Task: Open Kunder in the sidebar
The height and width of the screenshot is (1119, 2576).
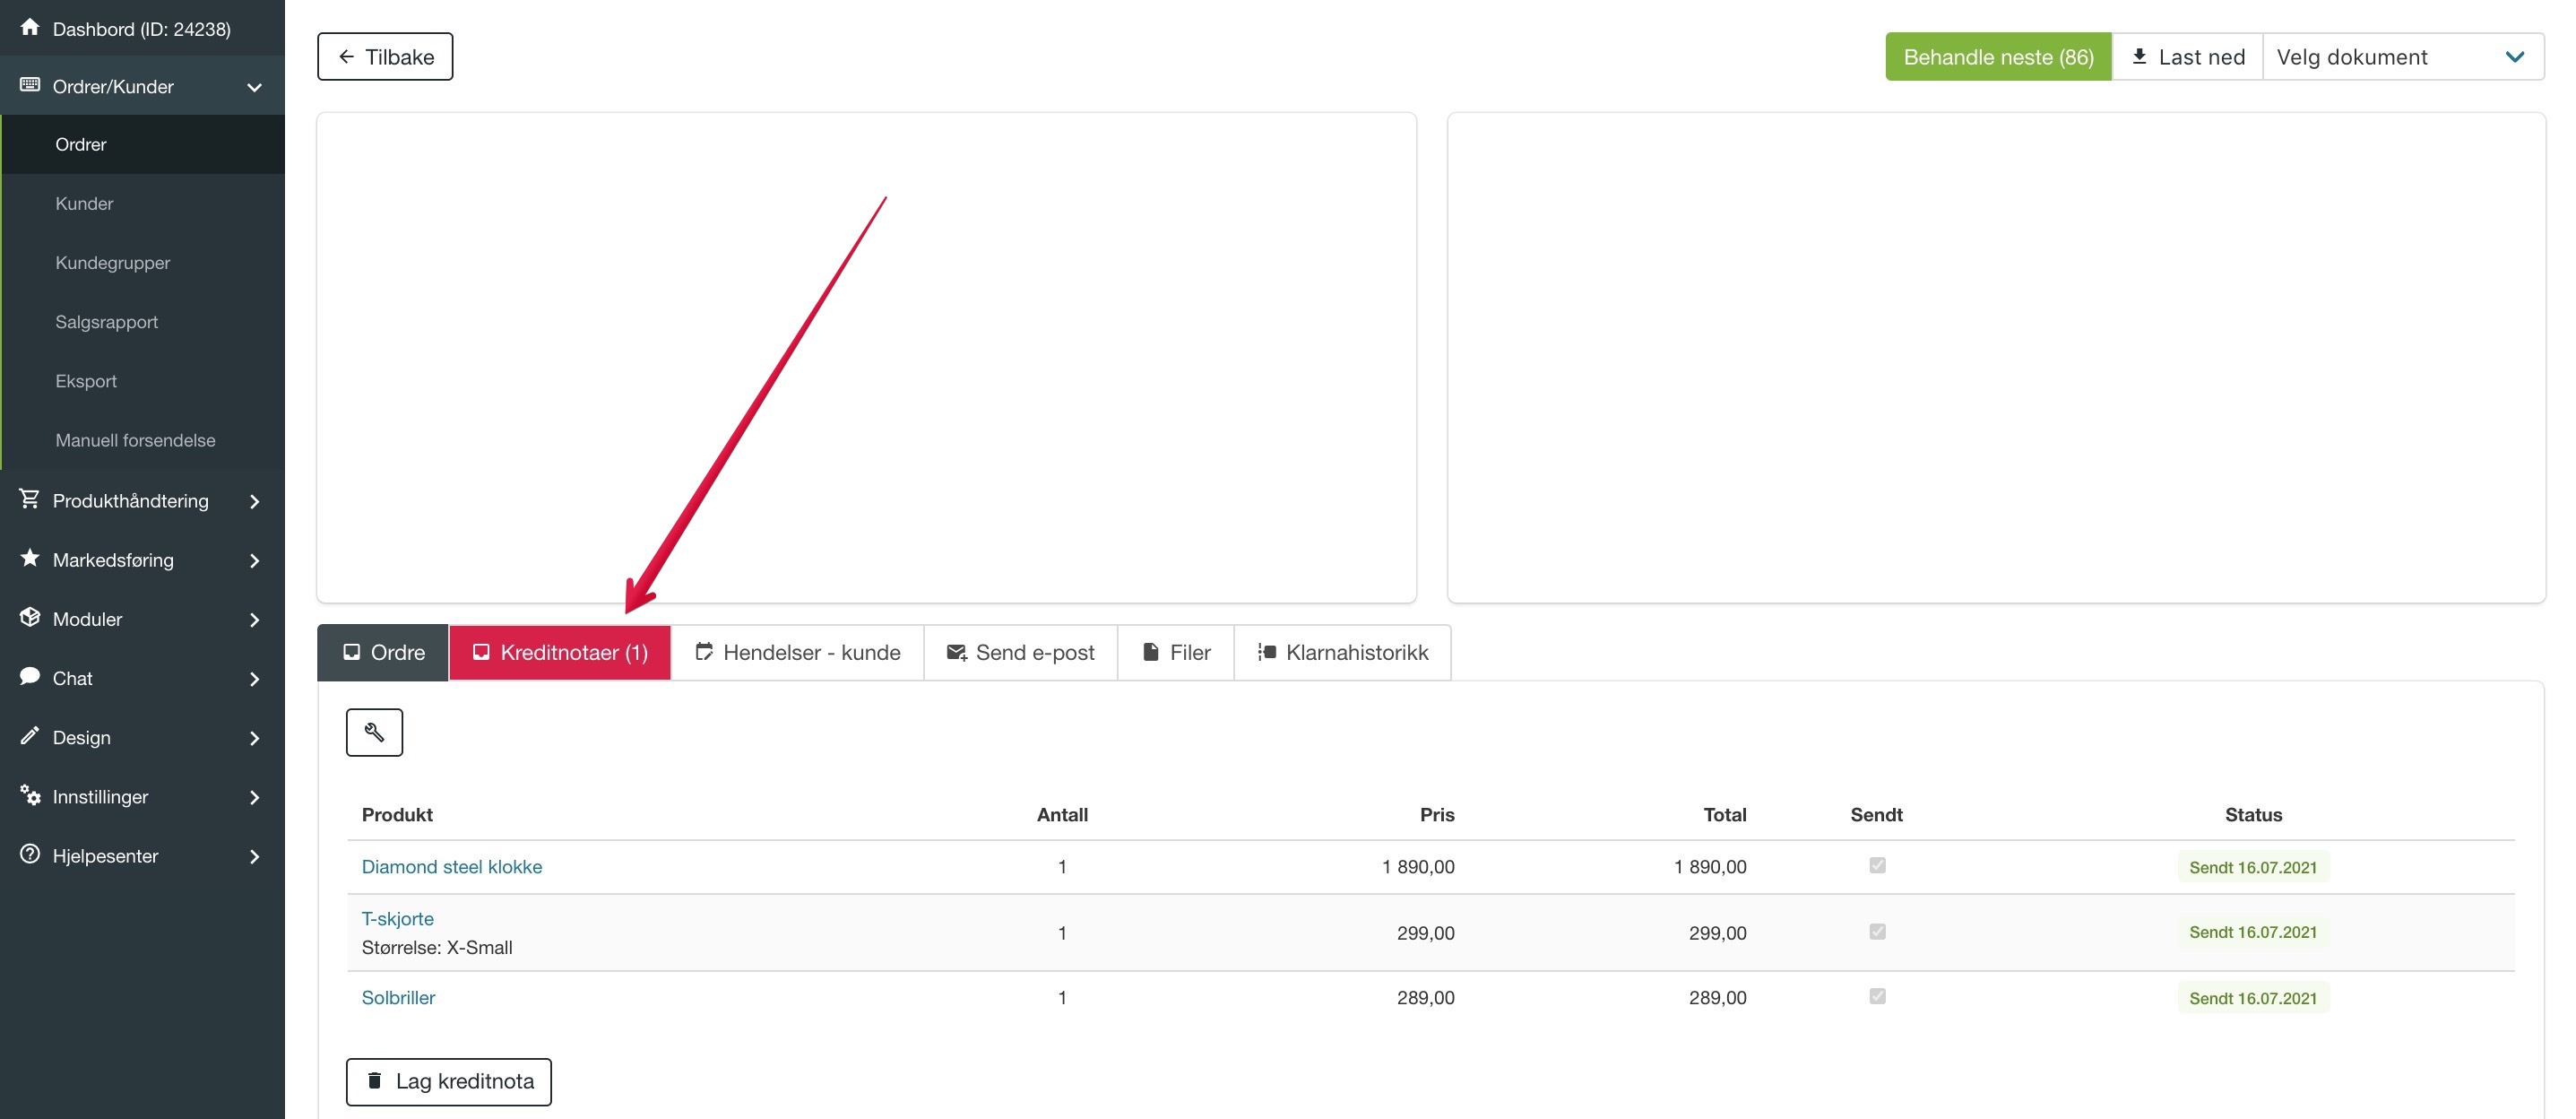Action: pyautogui.click(x=143, y=203)
